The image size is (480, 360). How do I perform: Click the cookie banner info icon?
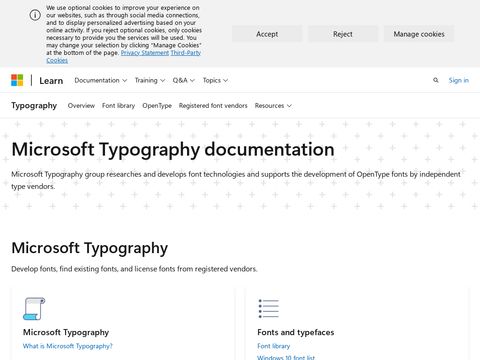tap(35, 15)
